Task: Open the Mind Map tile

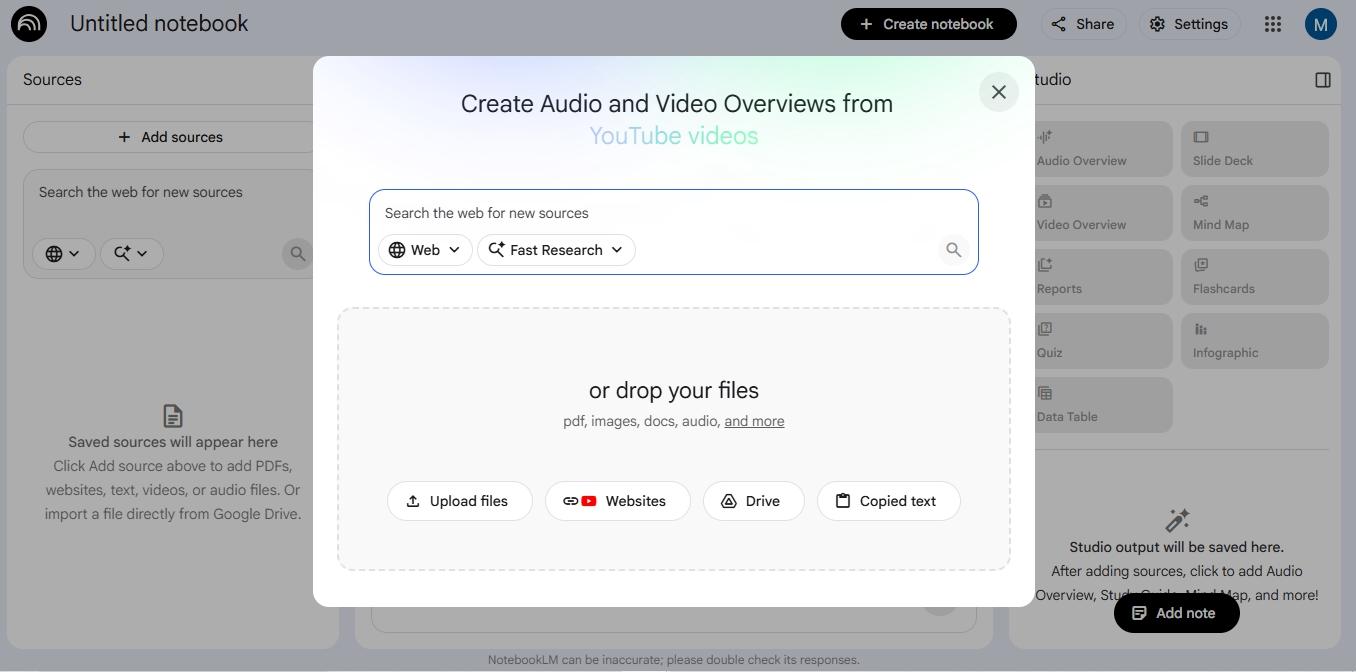Action: click(1255, 213)
